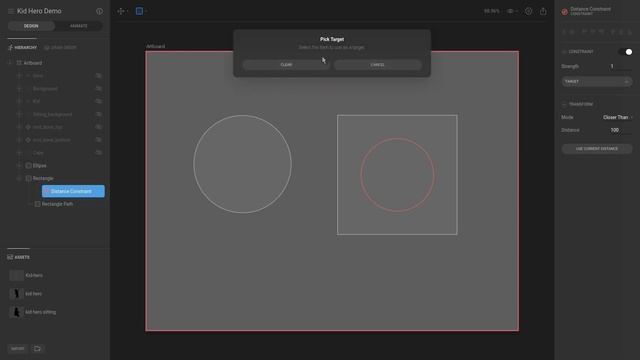Image resolution: width=640 pixels, height=360 pixels.
Task: Click the Hierarchy panel icon
Action: 10,47
